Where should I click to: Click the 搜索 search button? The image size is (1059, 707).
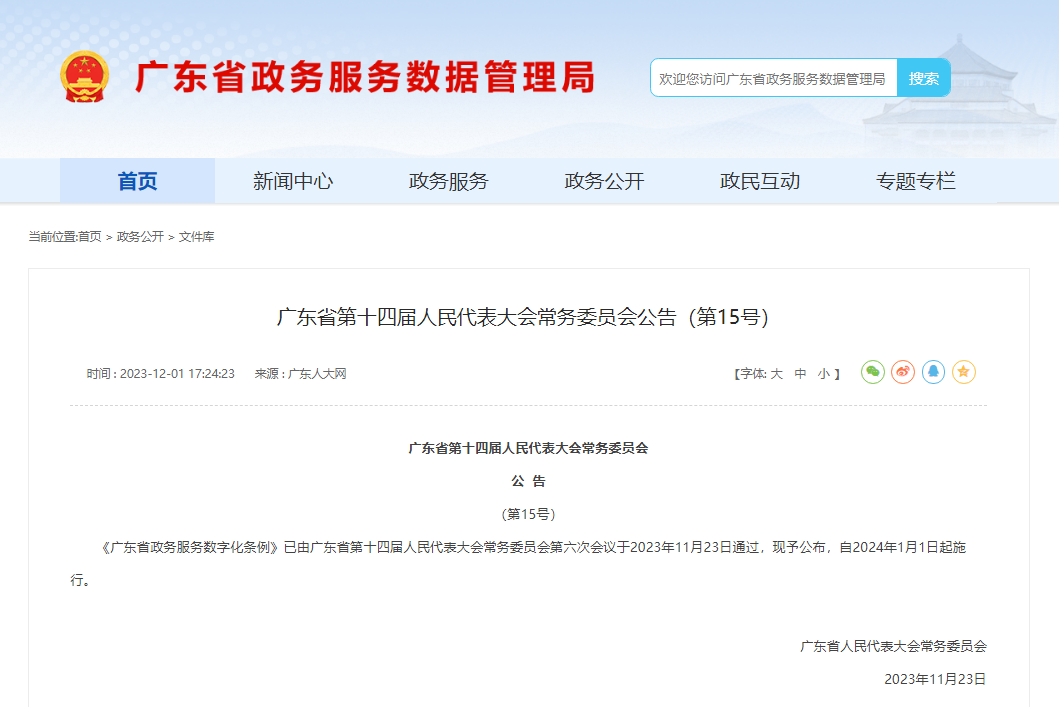(924, 77)
